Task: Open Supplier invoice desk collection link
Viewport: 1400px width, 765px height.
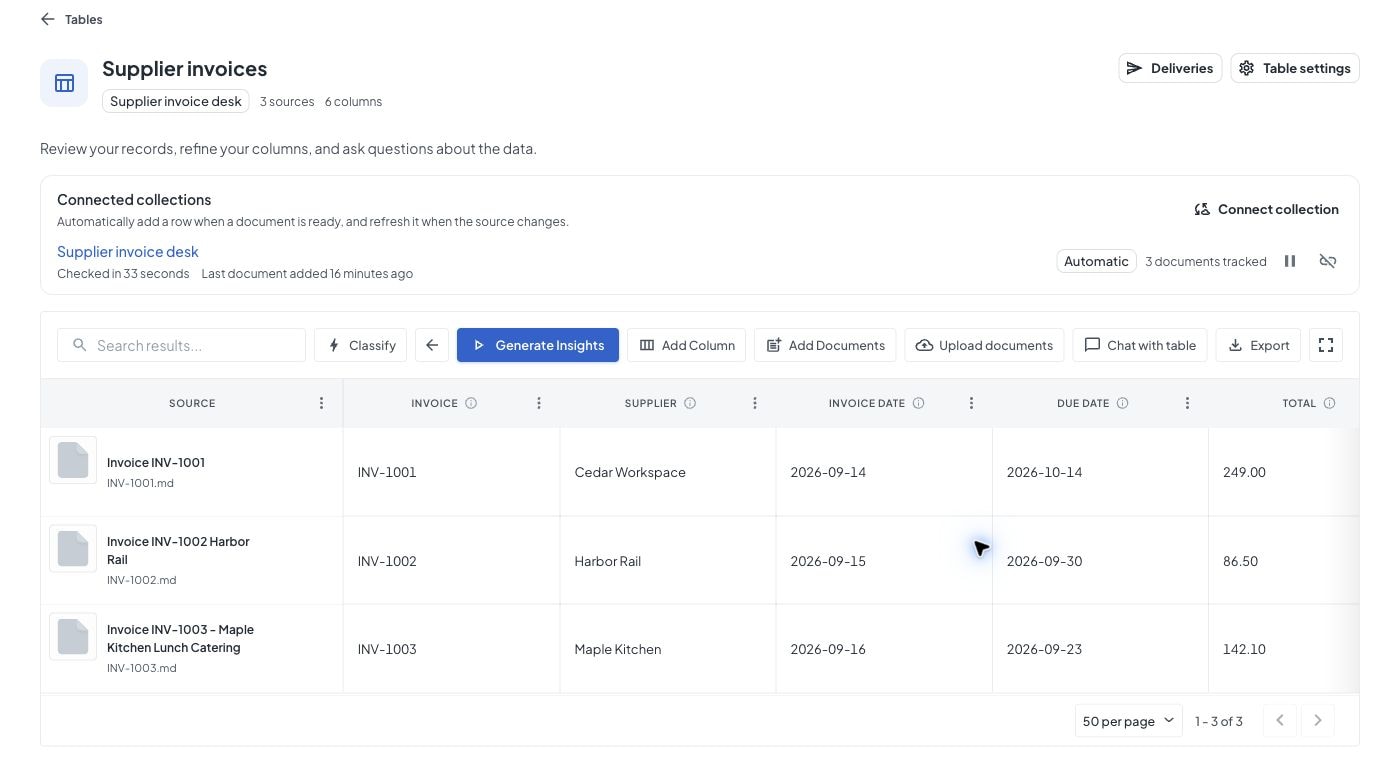Action: click(x=128, y=251)
